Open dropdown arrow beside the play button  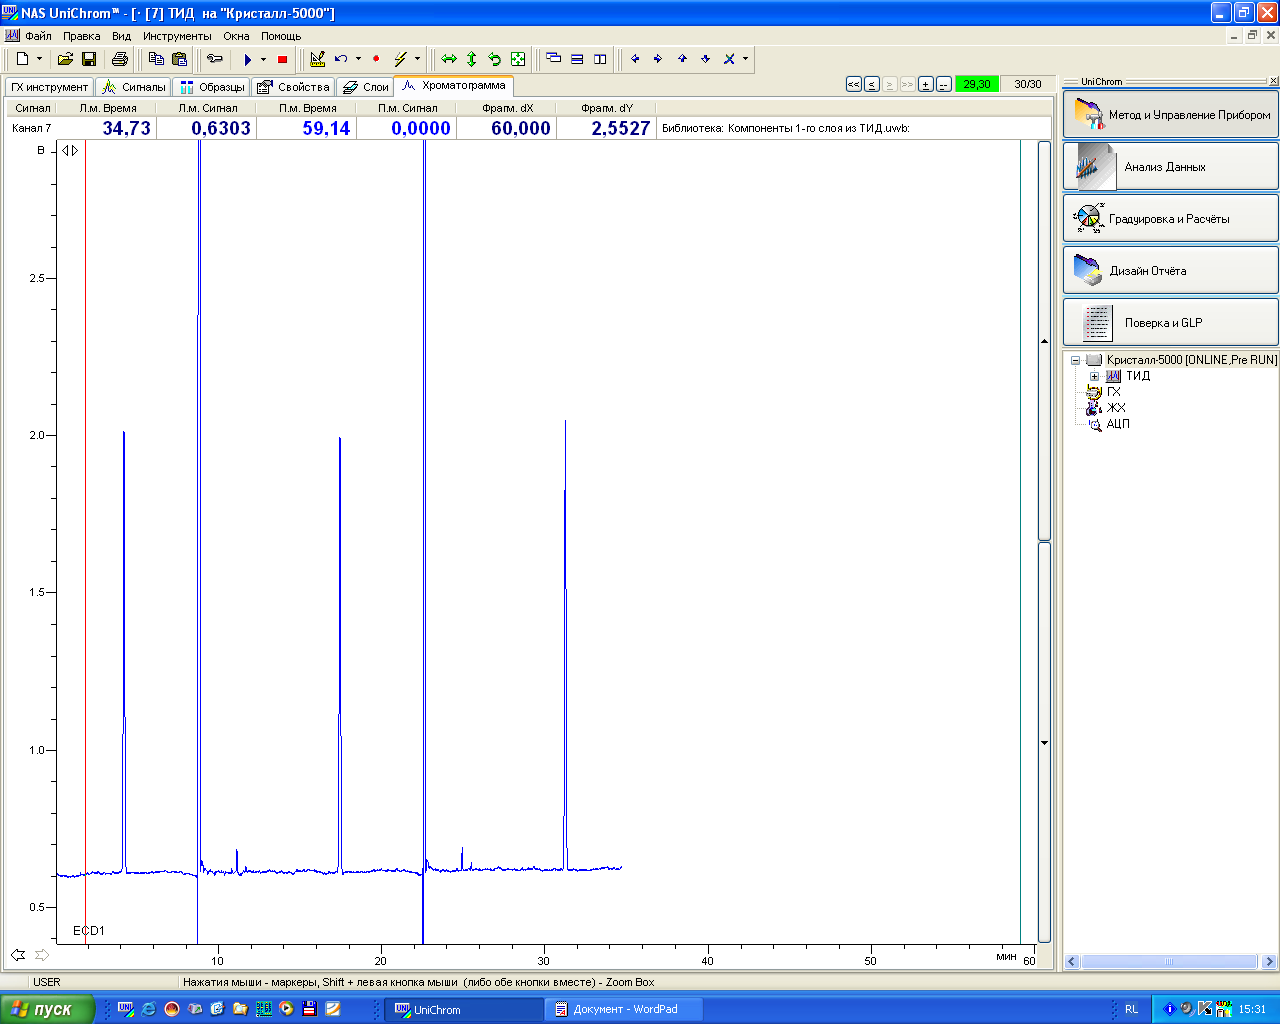point(263,59)
